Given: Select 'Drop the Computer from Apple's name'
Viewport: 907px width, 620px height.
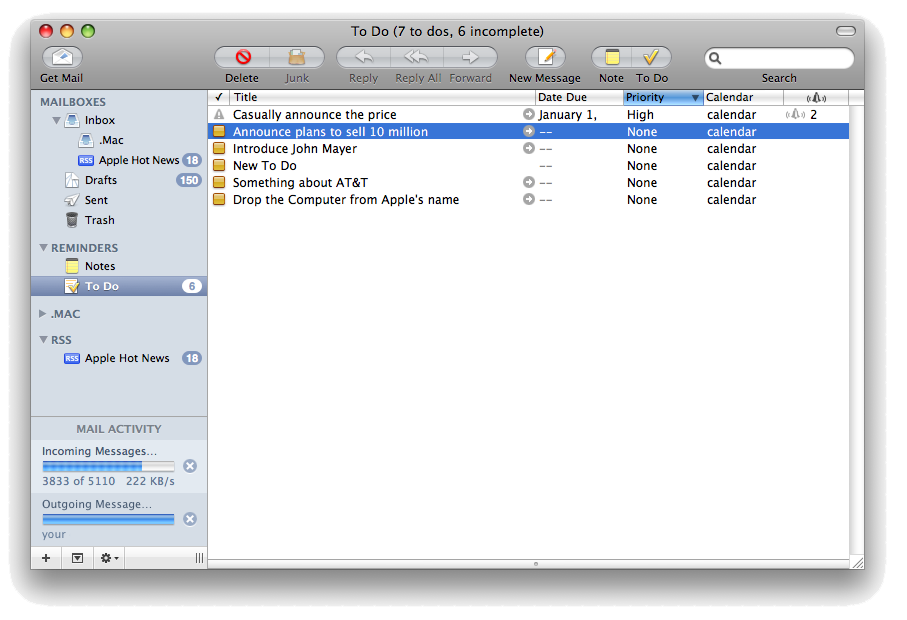Looking at the screenshot, I should pyautogui.click(x=346, y=200).
